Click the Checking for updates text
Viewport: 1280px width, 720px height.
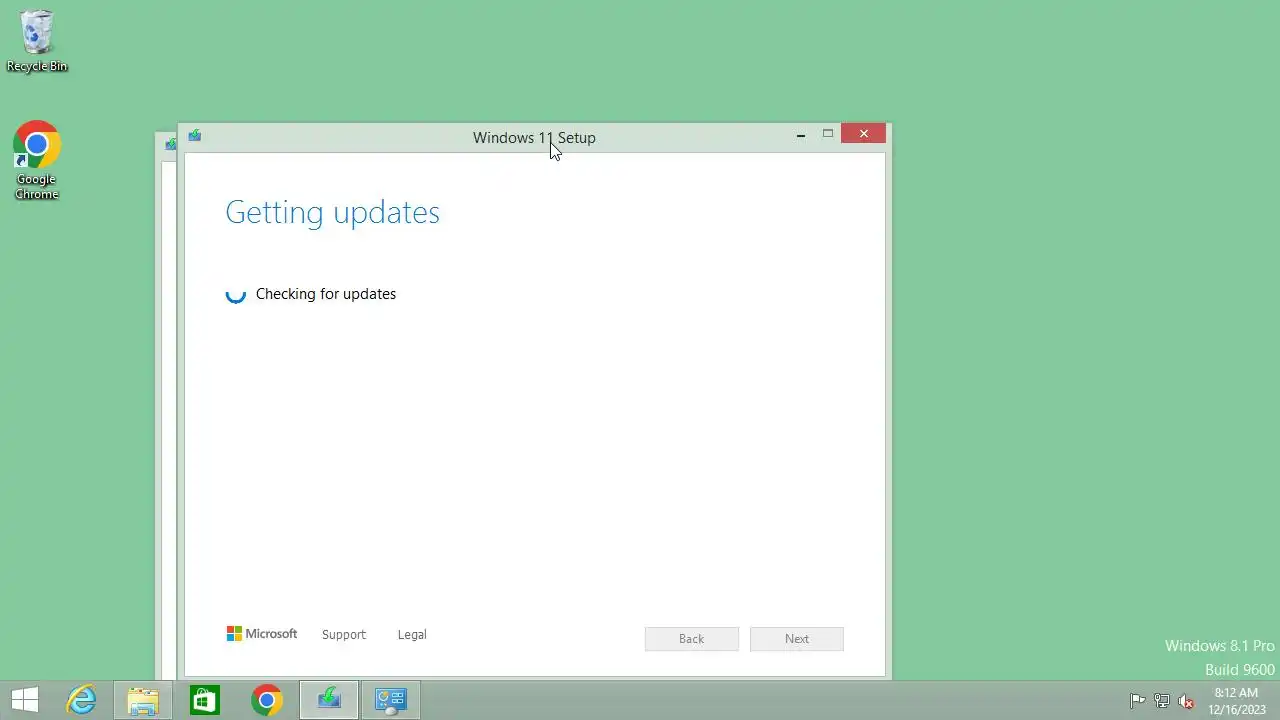[326, 294]
